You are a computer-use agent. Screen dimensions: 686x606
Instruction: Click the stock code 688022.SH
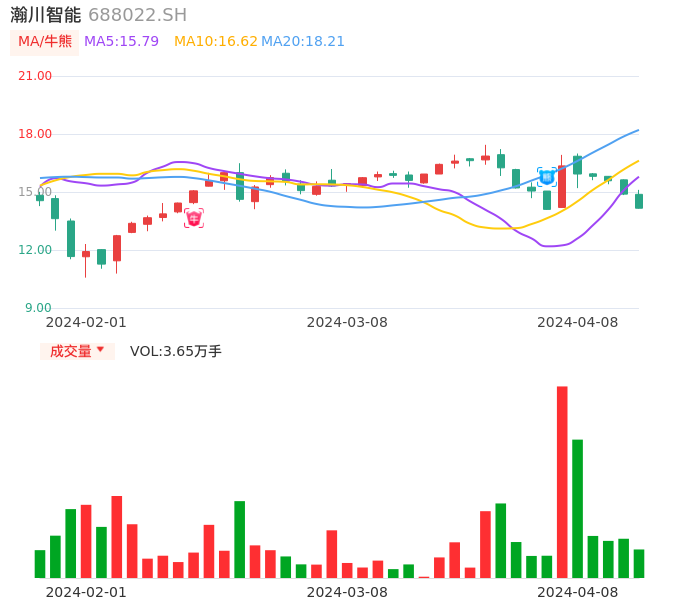click(x=137, y=15)
